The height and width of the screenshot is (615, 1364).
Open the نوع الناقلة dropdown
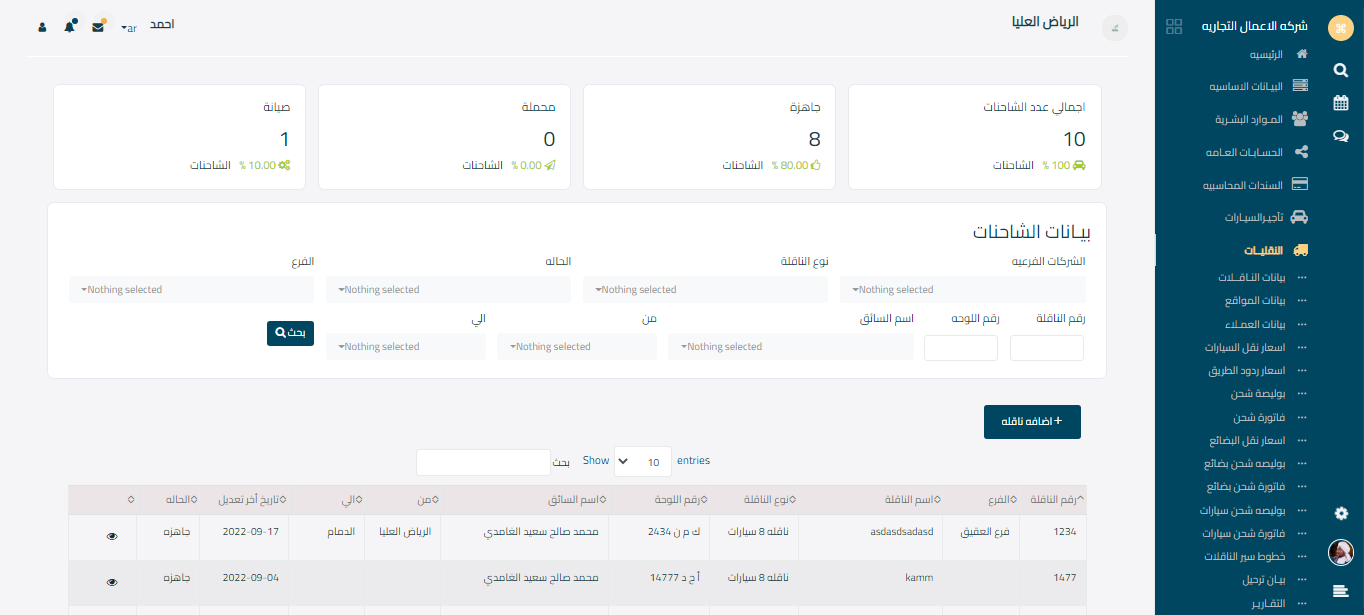click(705, 290)
